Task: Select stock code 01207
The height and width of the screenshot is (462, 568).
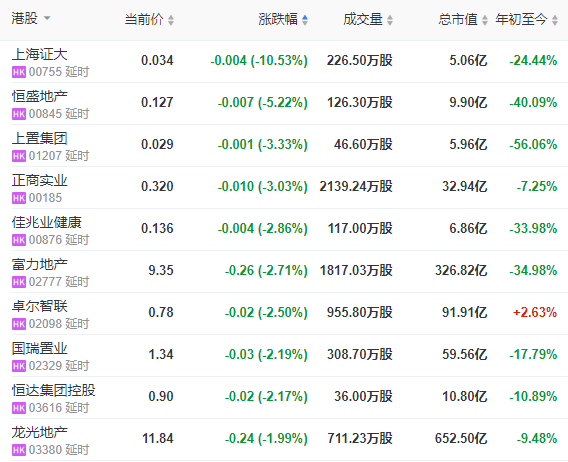Action: pos(45,156)
